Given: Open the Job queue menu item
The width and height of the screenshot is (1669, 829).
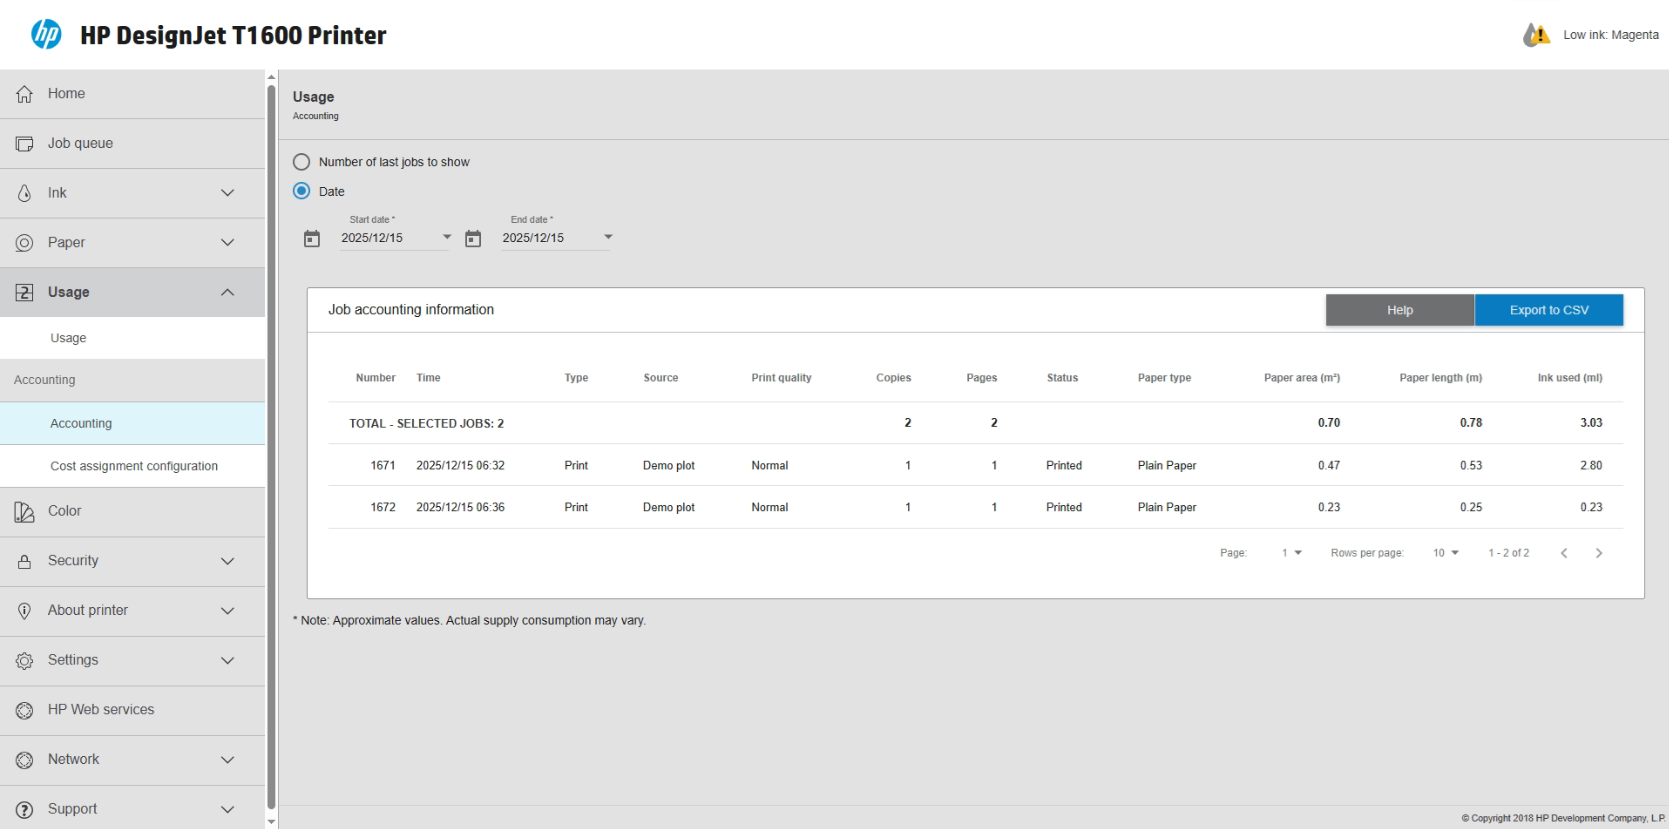Looking at the screenshot, I should coord(132,144).
